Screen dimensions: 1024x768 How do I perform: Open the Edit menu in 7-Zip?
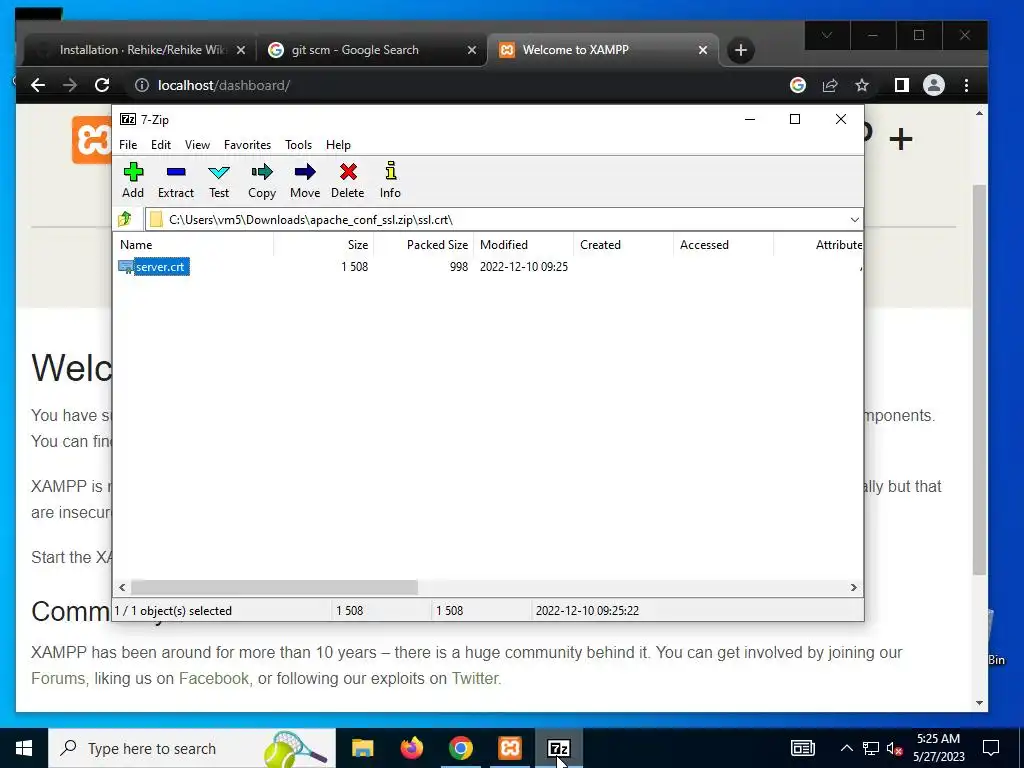pos(161,145)
